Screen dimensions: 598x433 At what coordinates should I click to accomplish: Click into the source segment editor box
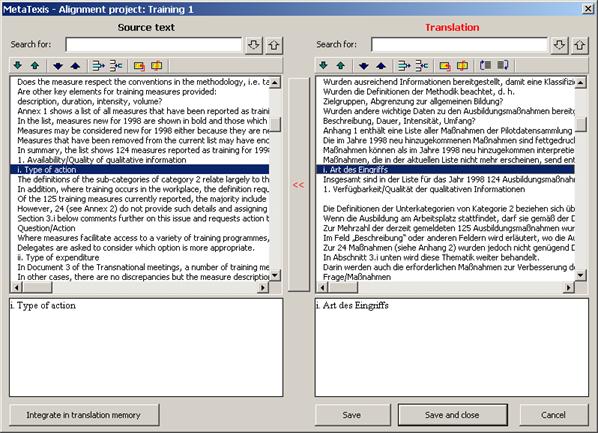click(146, 348)
